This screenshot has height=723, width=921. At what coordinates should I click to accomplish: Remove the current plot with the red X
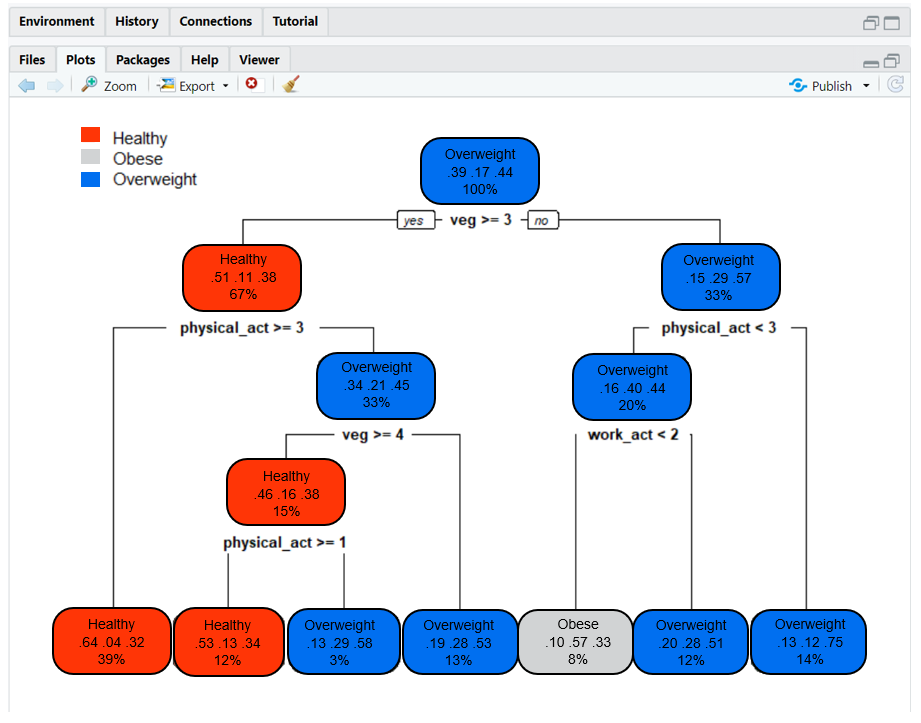point(253,85)
